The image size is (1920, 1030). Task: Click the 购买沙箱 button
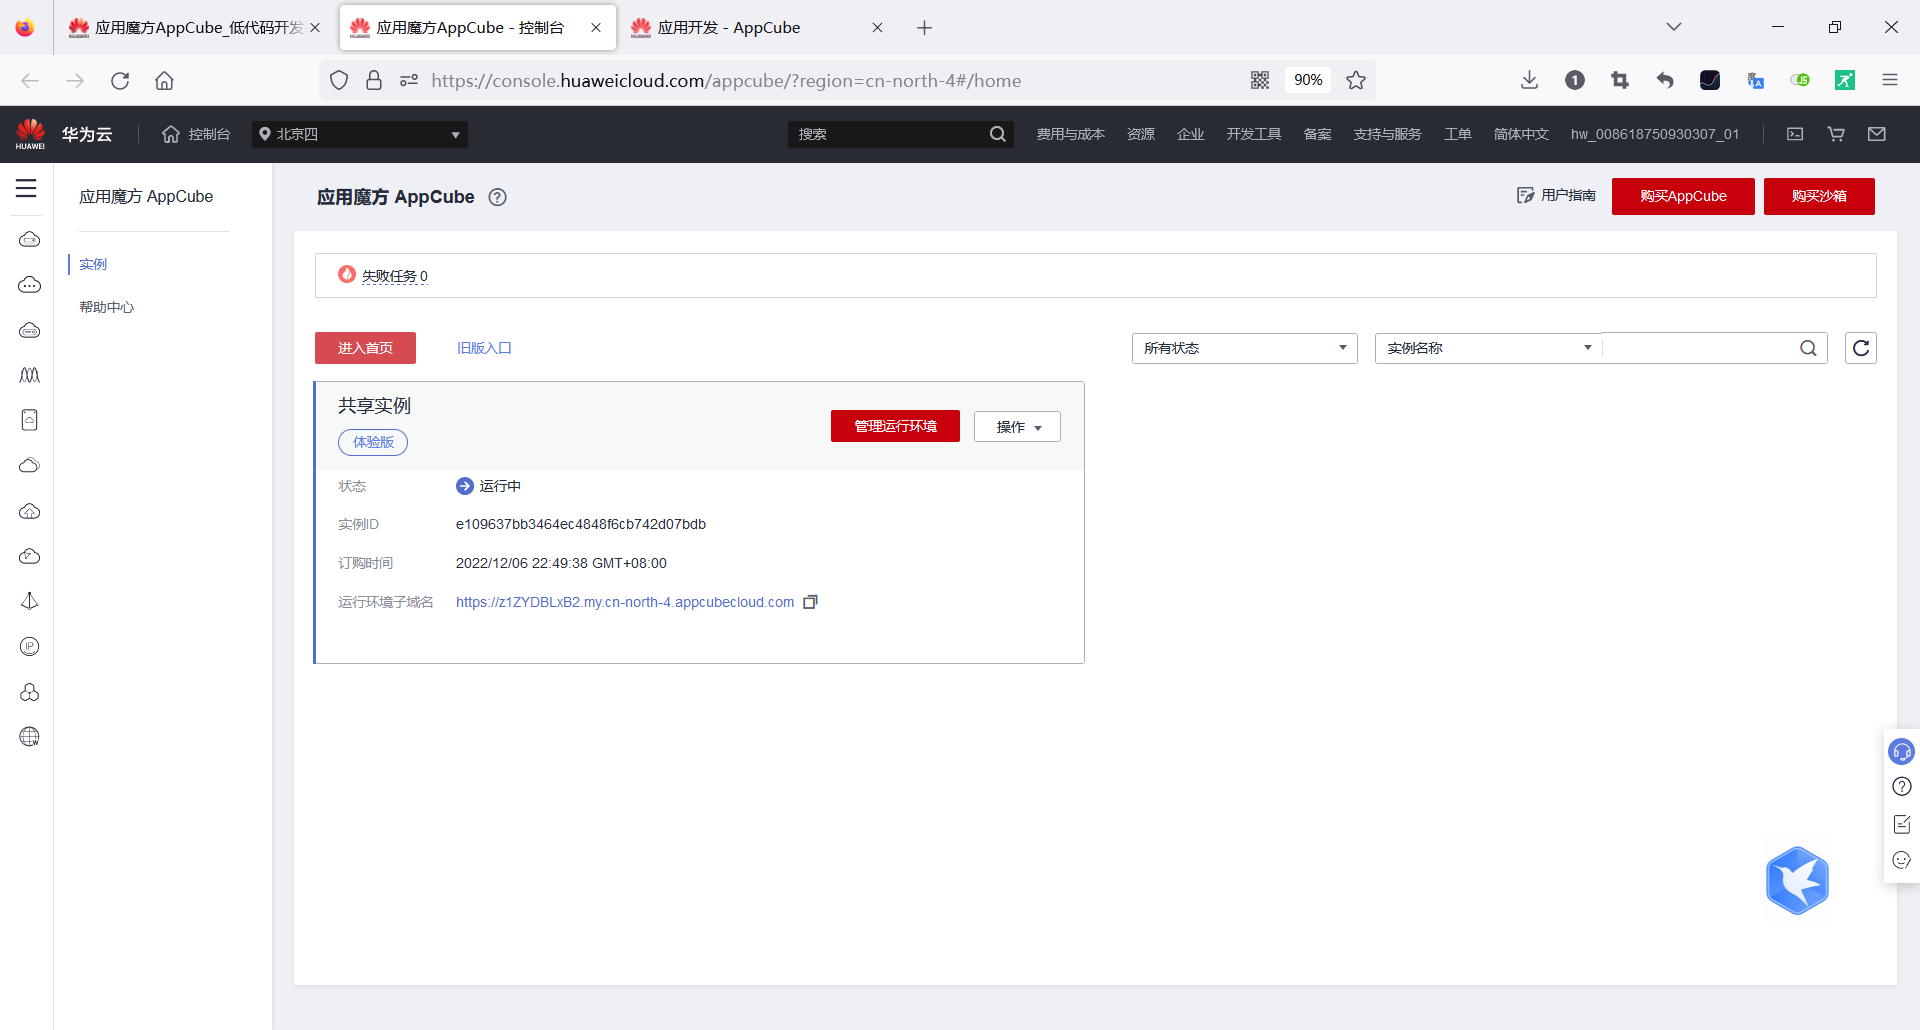[1819, 196]
